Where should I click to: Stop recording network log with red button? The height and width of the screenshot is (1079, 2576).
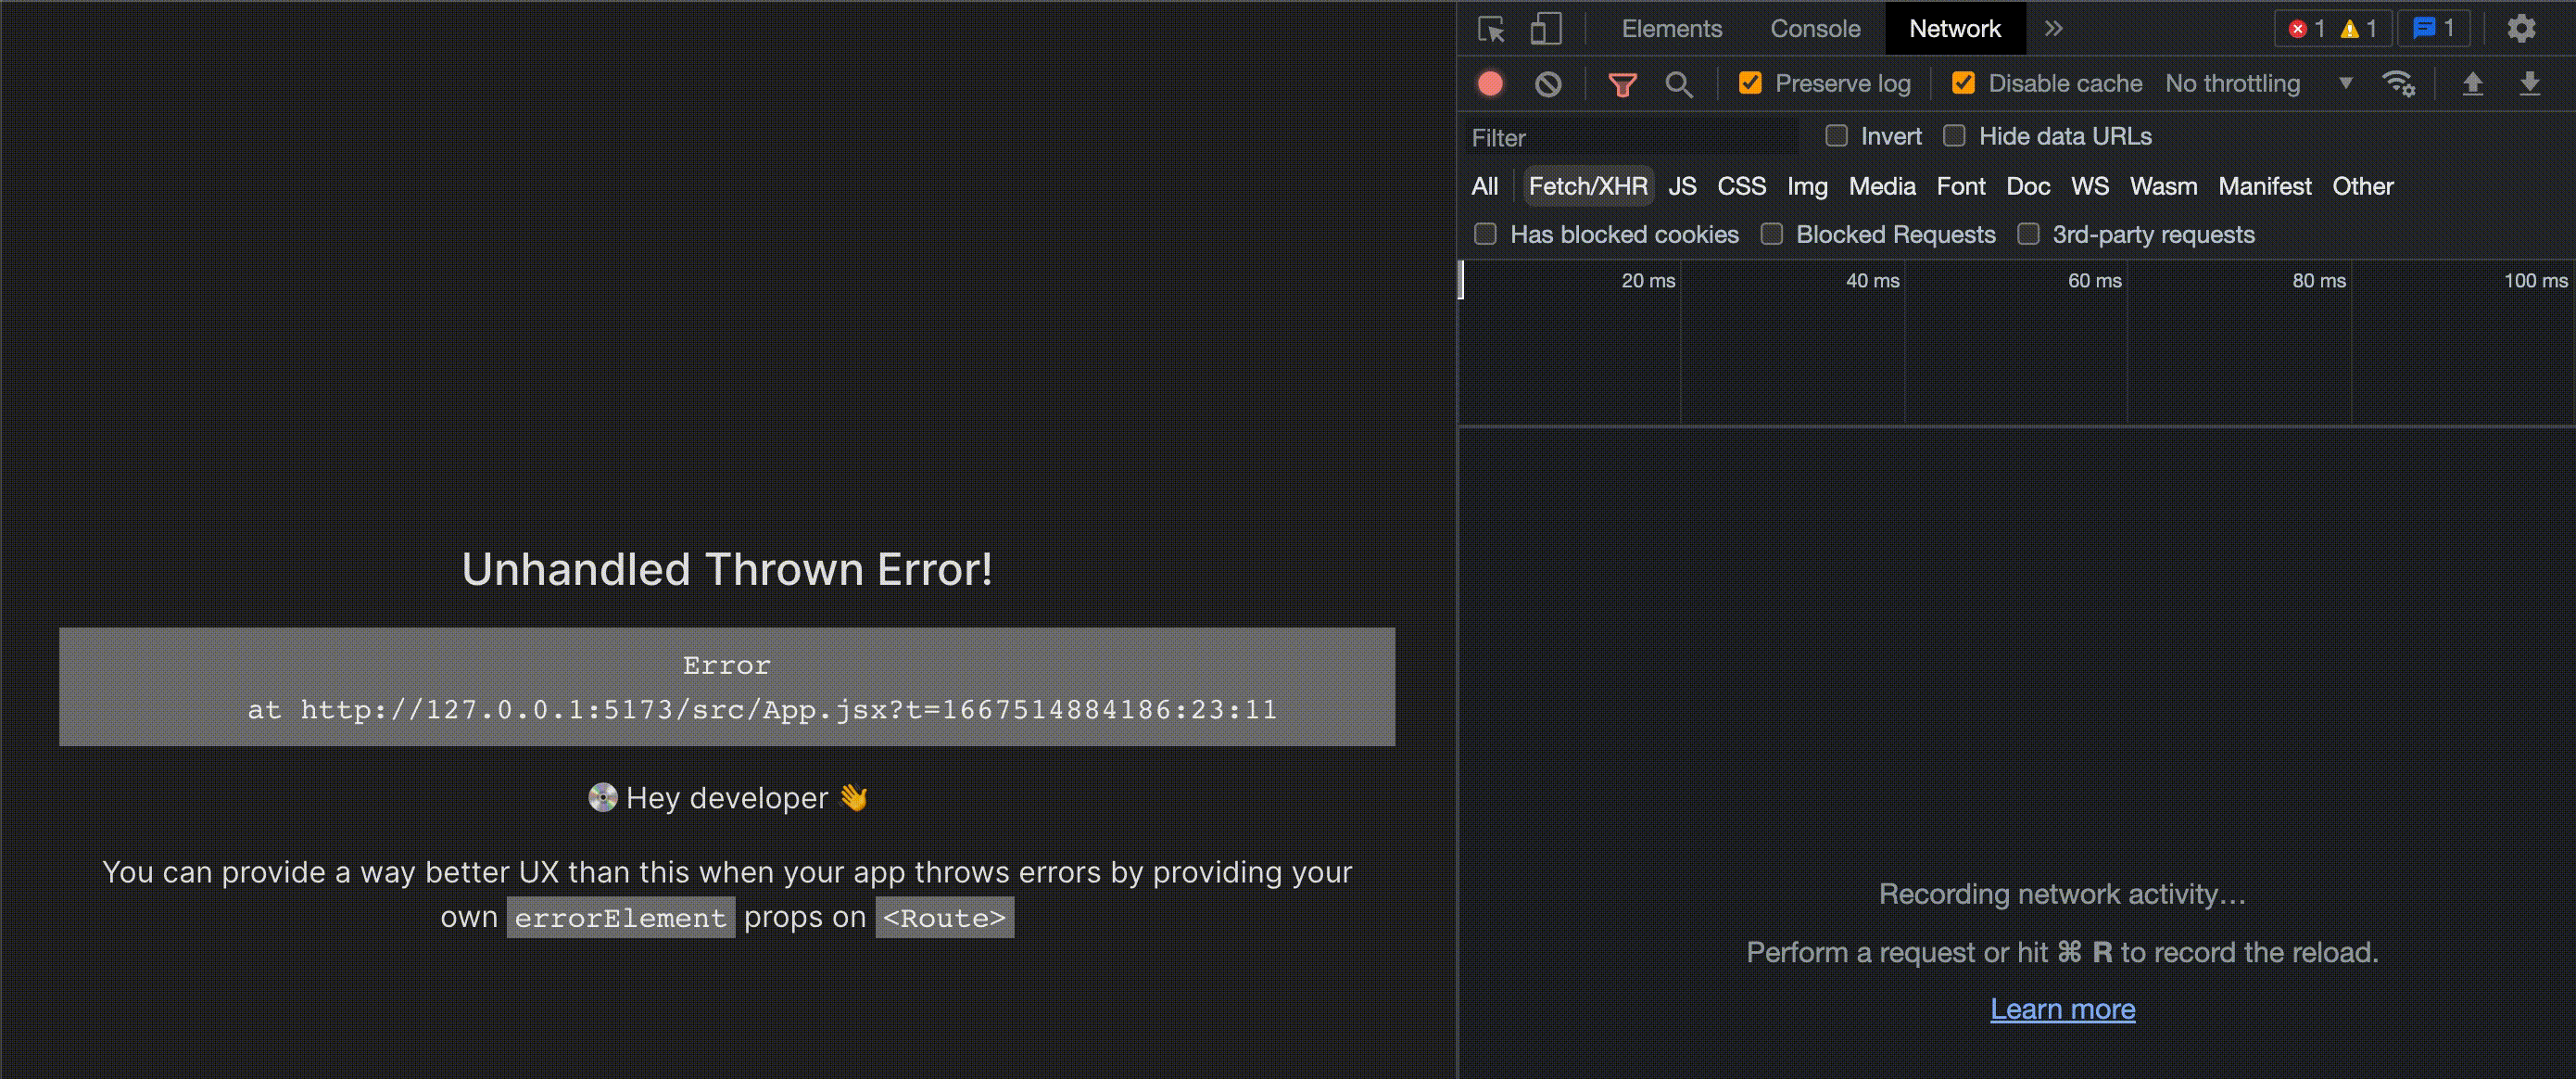[x=1490, y=84]
